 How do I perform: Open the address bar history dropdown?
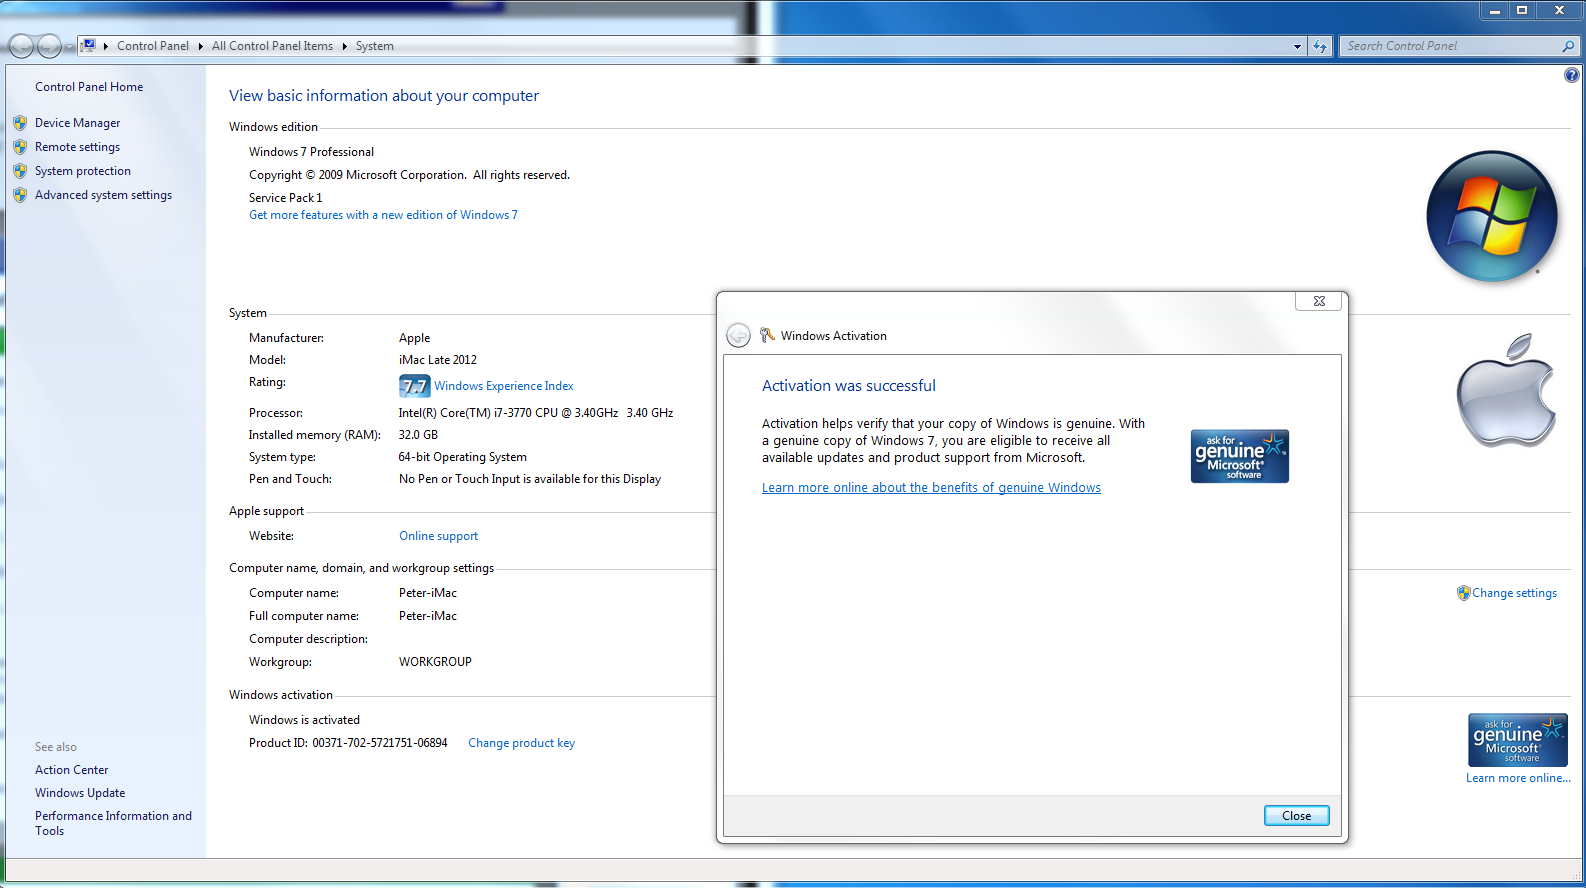tap(1297, 46)
